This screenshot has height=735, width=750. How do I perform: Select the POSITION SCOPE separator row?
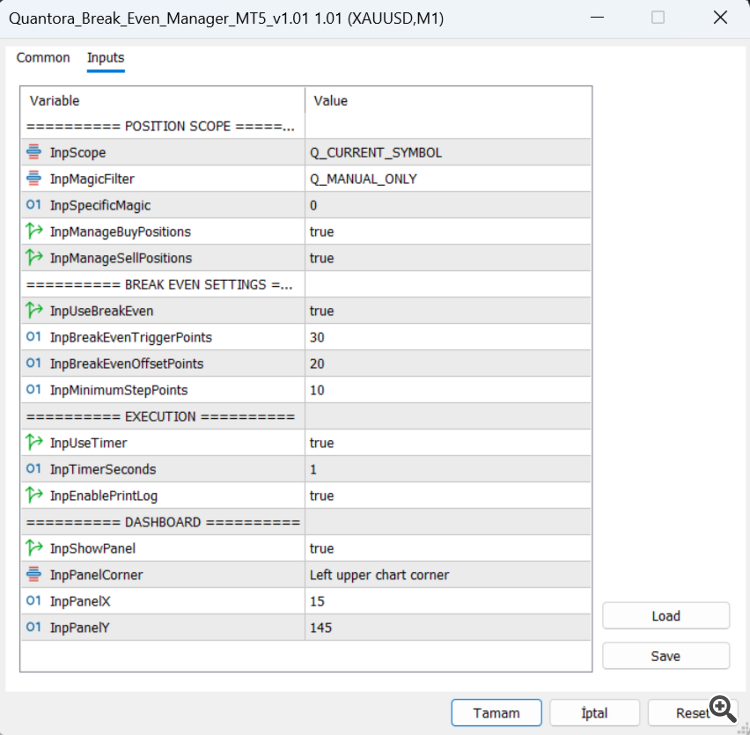(306, 126)
